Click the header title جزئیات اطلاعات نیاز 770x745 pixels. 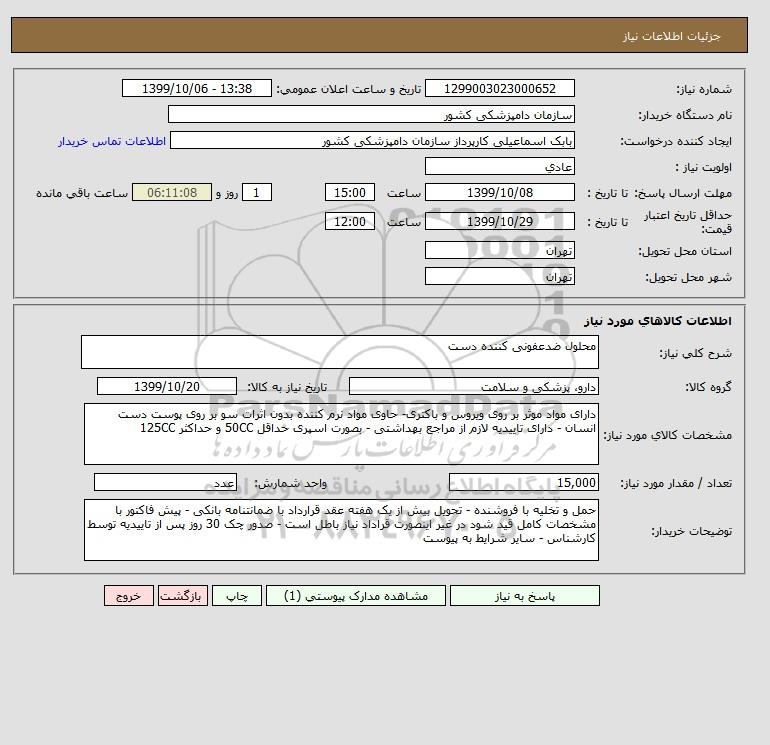pos(671,36)
